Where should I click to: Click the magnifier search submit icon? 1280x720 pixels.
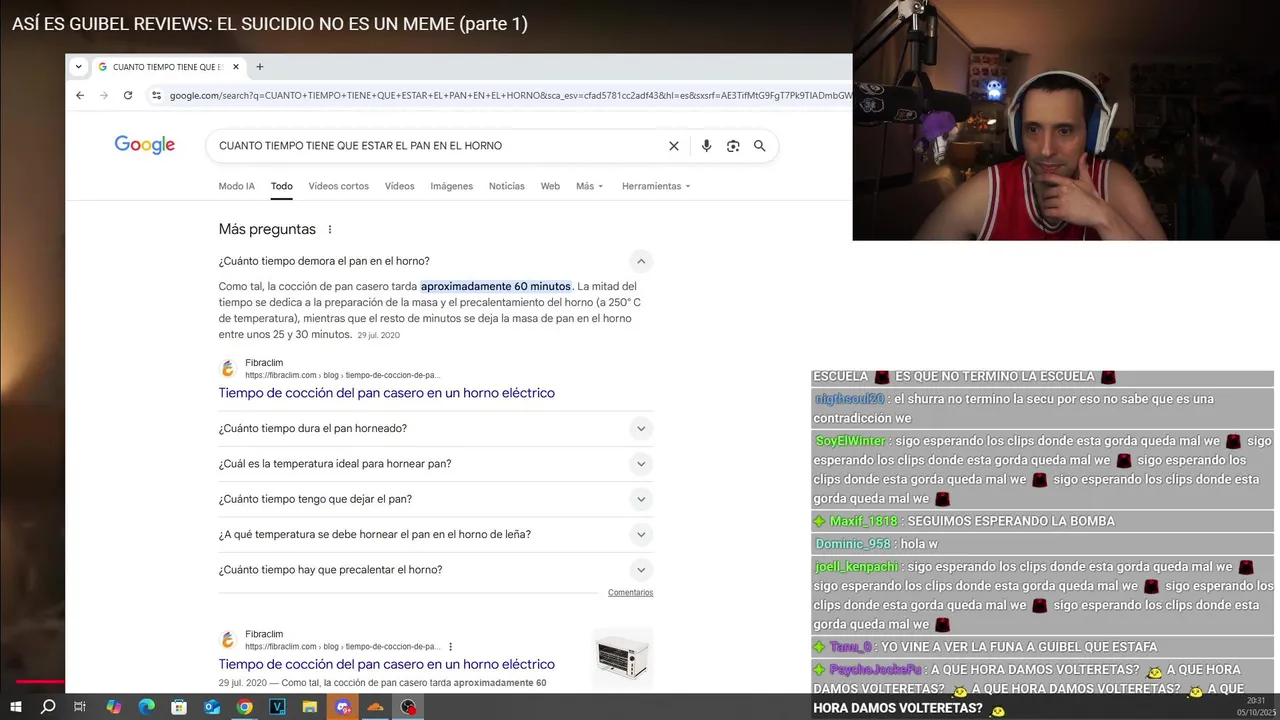(760, 146)
